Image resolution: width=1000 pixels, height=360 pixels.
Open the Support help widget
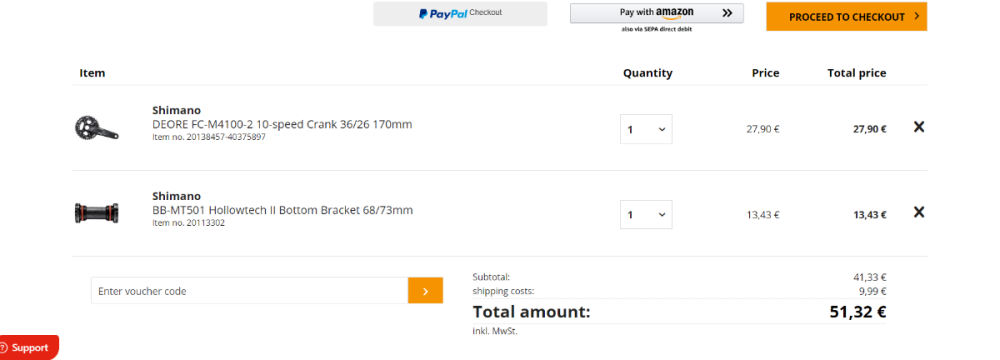[x=29, y=348]
